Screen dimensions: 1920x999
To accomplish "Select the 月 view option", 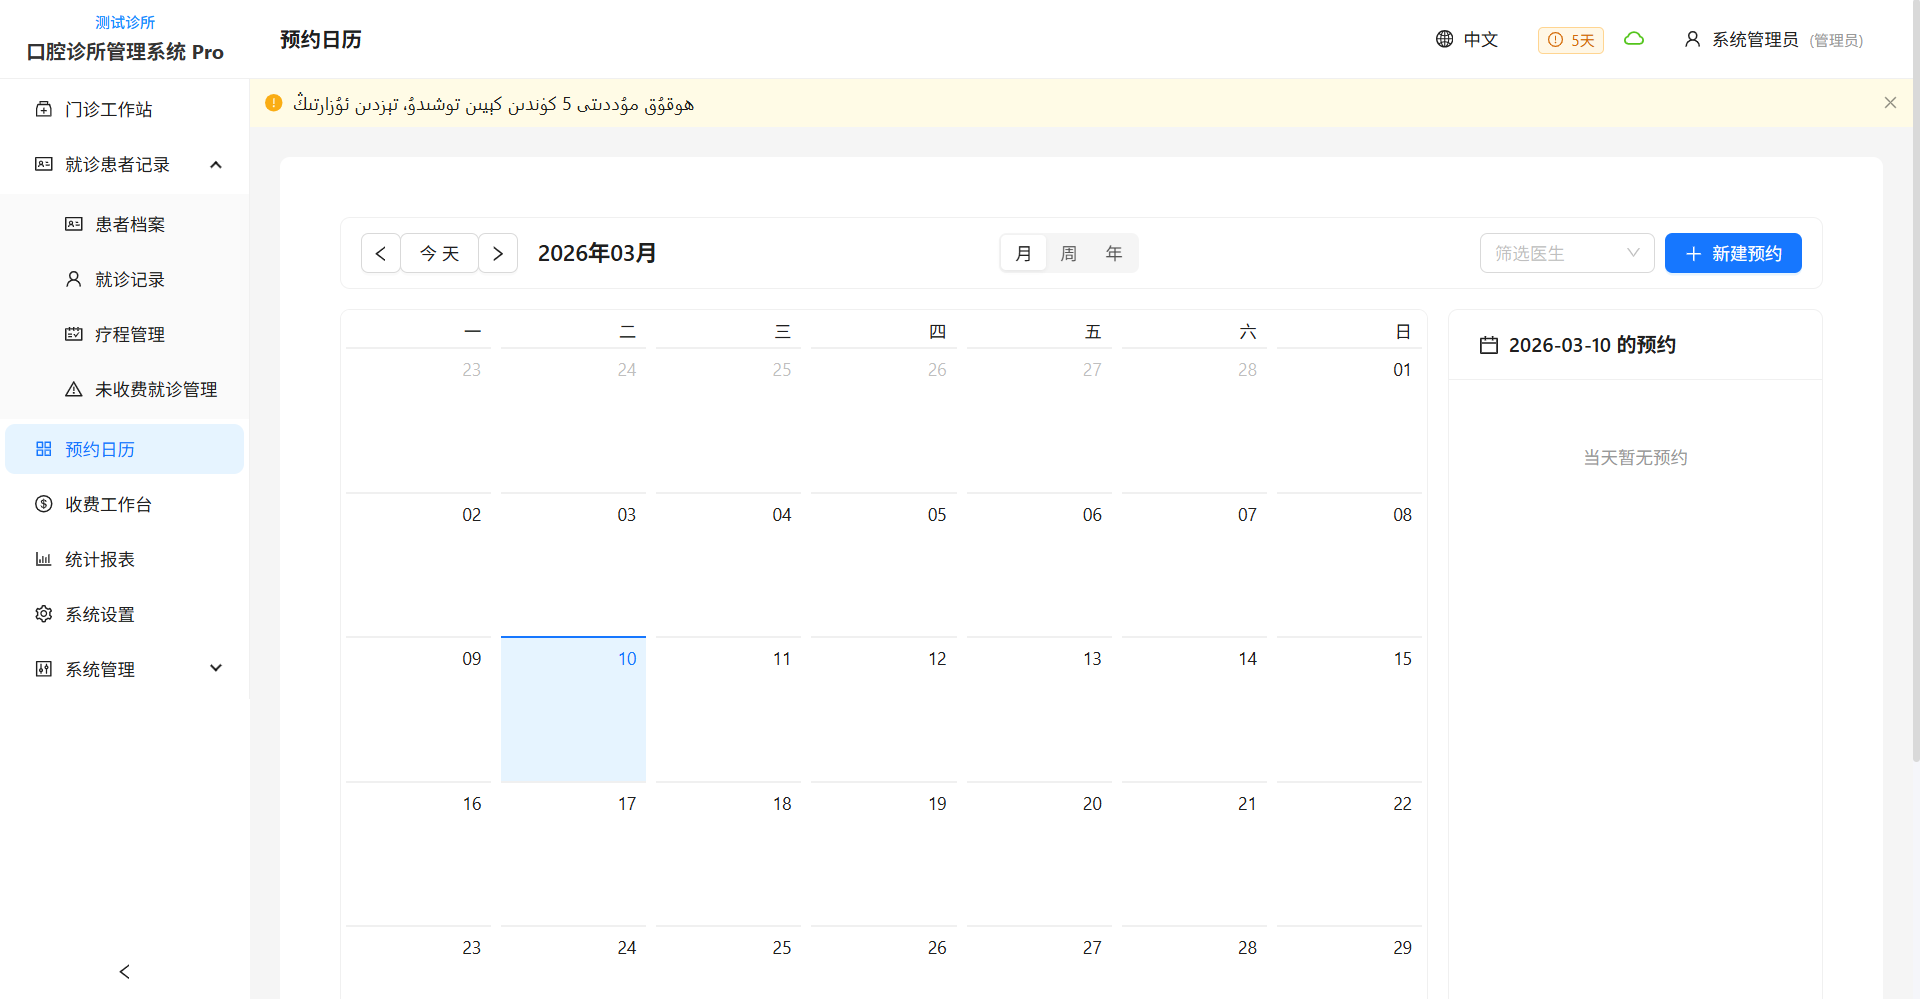I will [1023, 253].
